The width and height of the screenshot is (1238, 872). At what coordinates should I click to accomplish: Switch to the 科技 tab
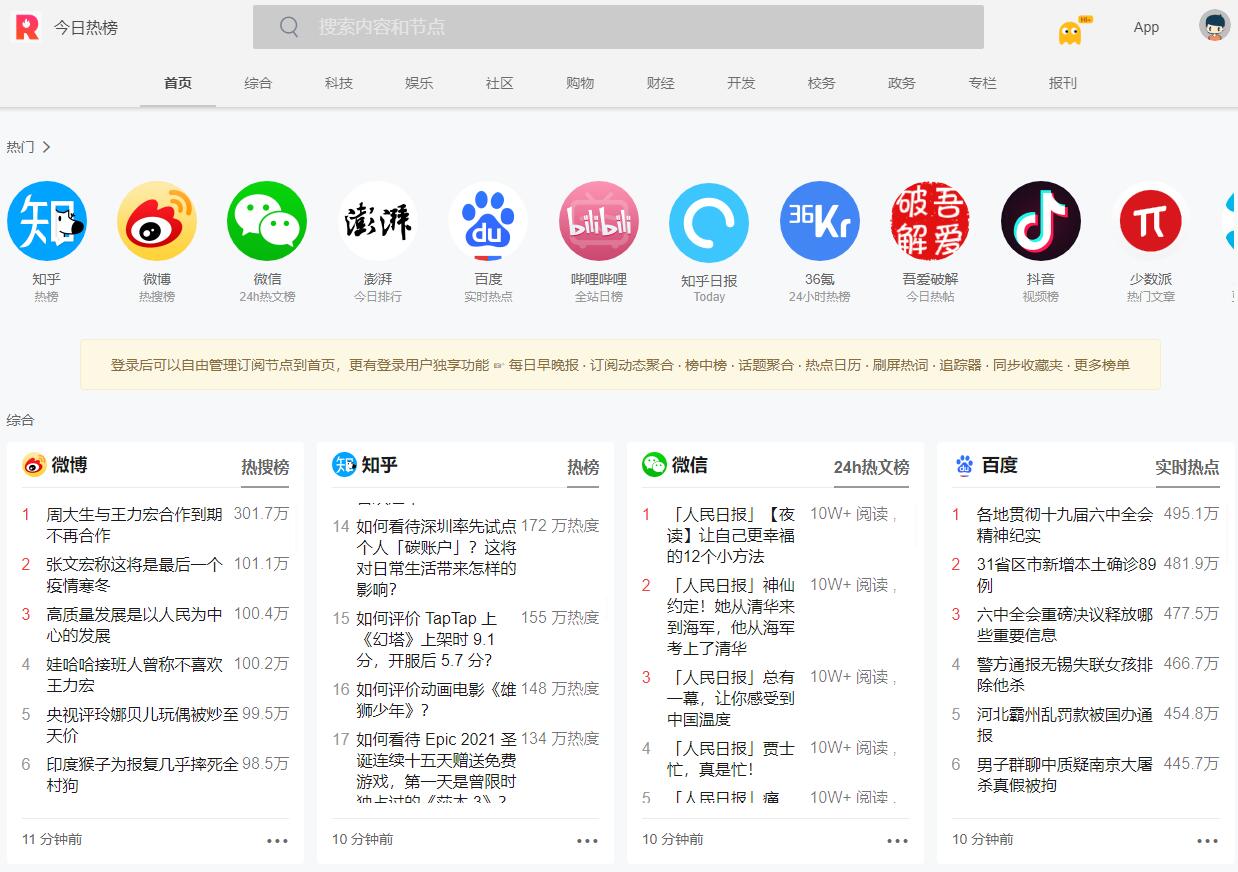coord(339,83)
